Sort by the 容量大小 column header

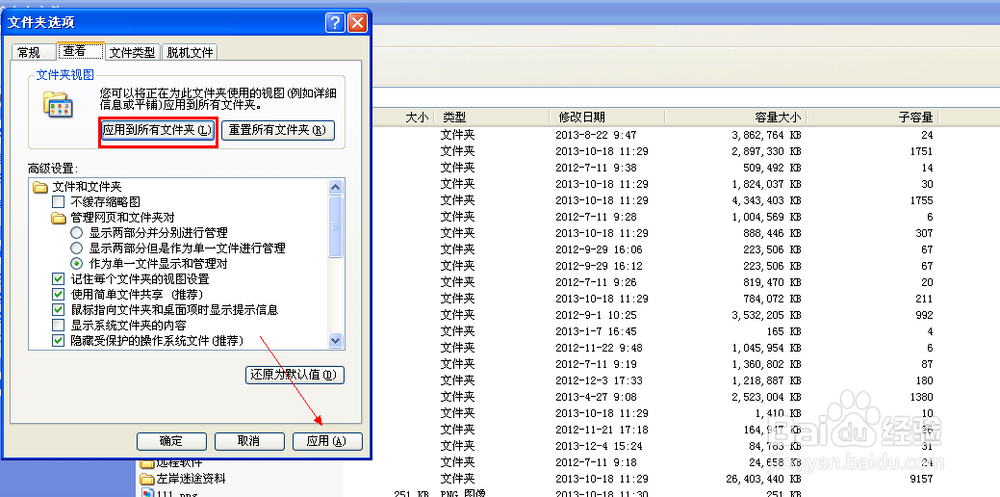(777, 117)
